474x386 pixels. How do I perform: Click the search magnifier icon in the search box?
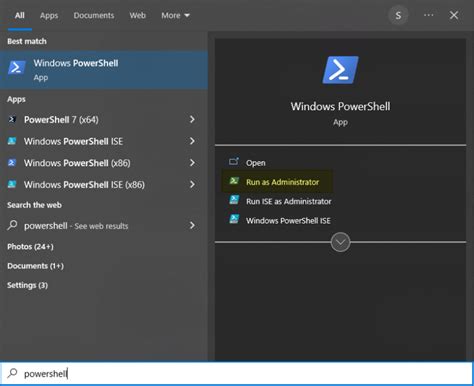point(12,373)
